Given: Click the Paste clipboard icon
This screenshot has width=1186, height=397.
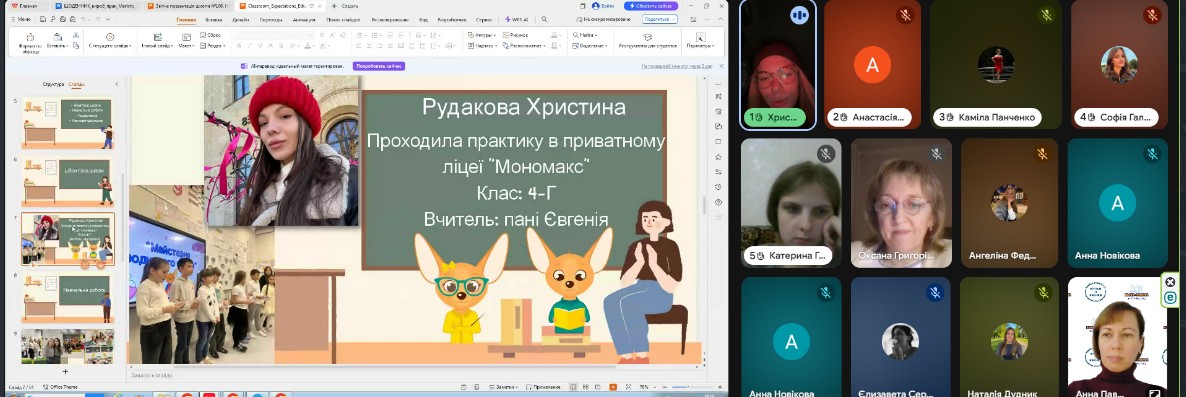Looking at the screenshot, I should point(57,36).
